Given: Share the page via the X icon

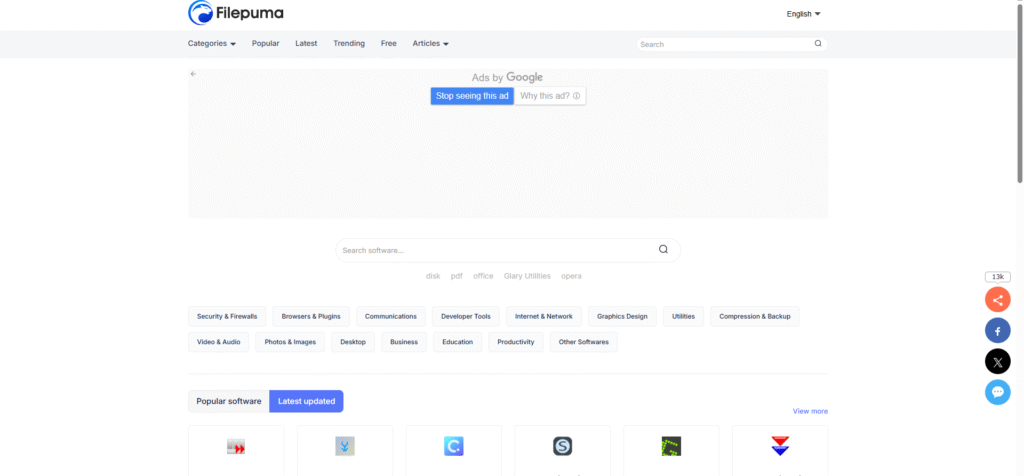Looking at the screenshot, I should 997,361.
